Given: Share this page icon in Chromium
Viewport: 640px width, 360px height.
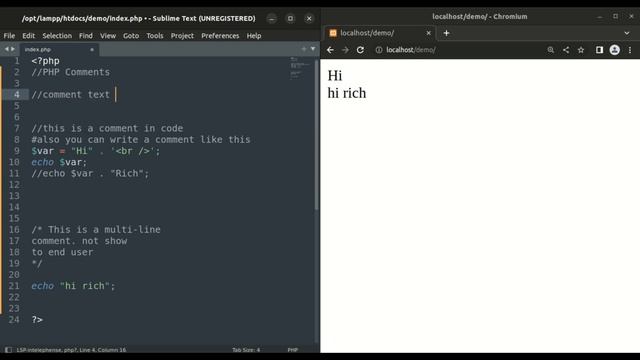Looking at the screenshot, I should point(566,50).
